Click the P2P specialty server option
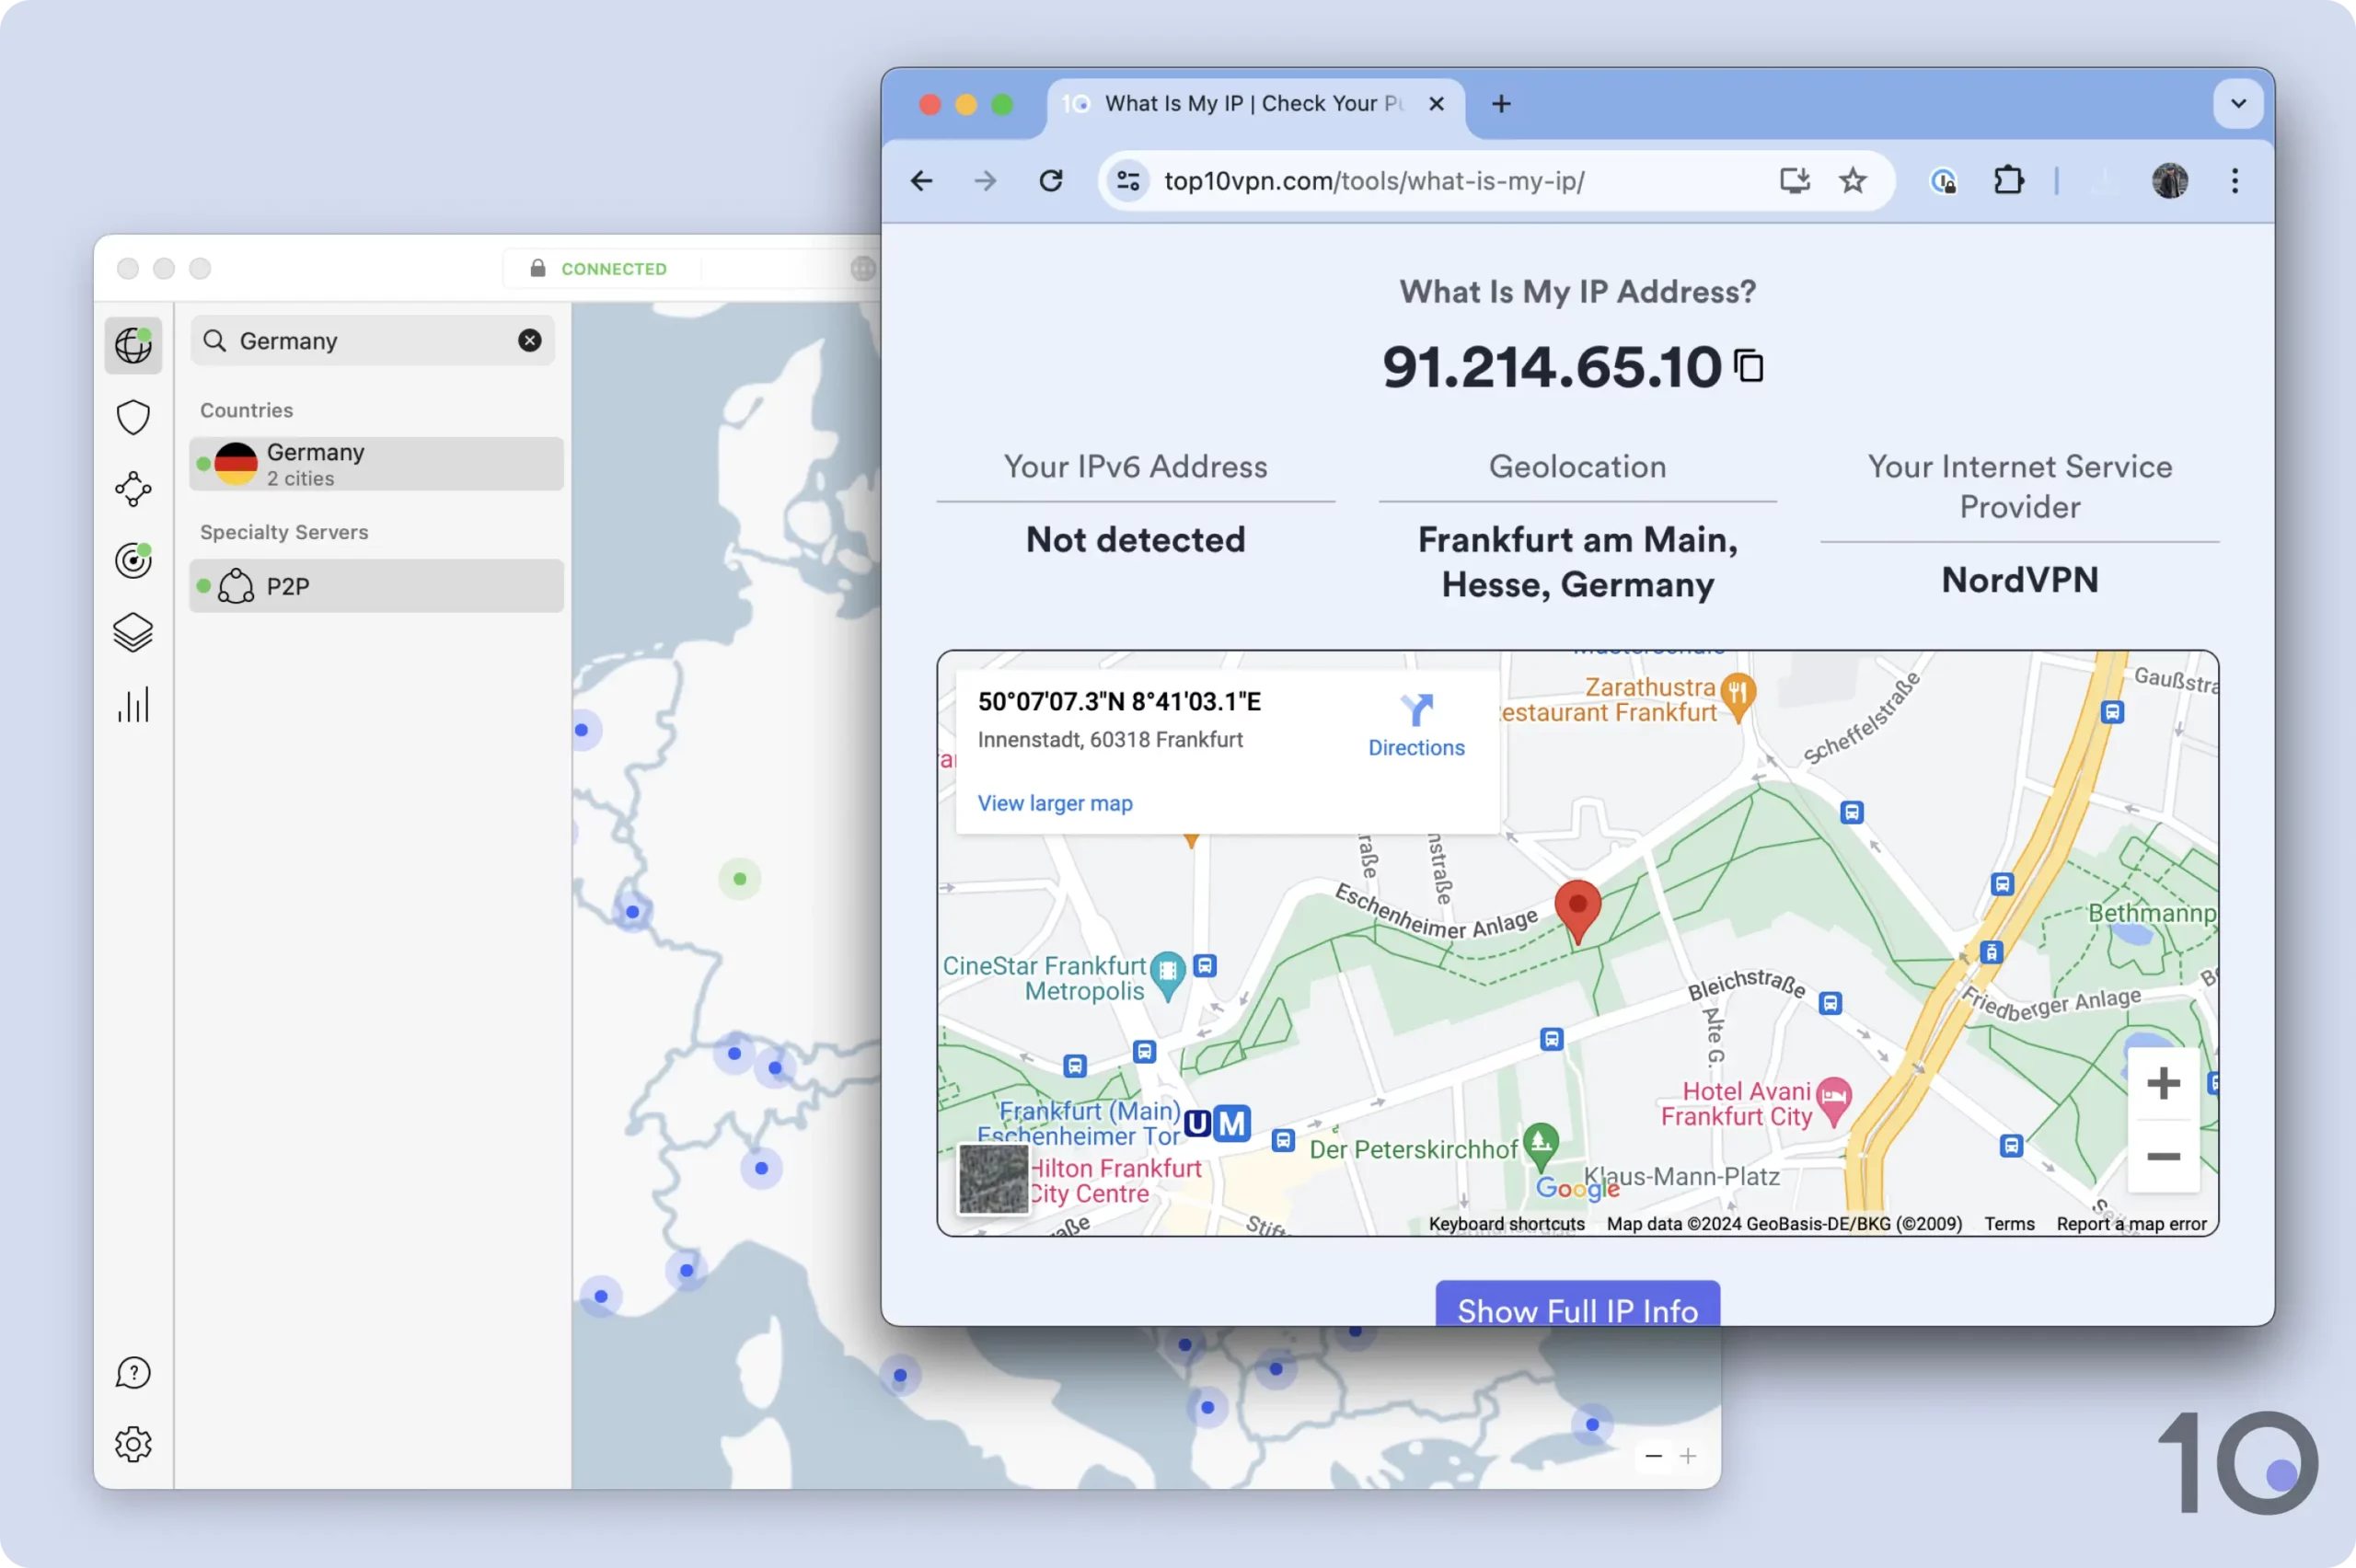The image size is (2356, 1568). (376, 584)
